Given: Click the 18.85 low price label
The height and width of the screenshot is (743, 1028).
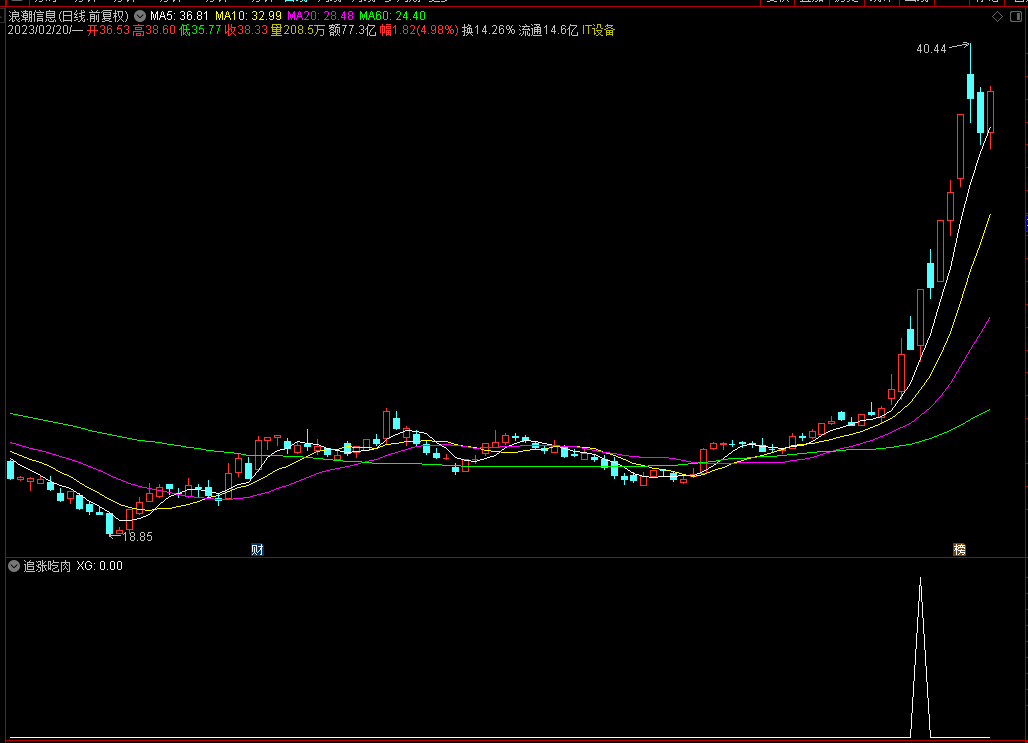Looking at the screenshot, I should click(x=138, y=537).
